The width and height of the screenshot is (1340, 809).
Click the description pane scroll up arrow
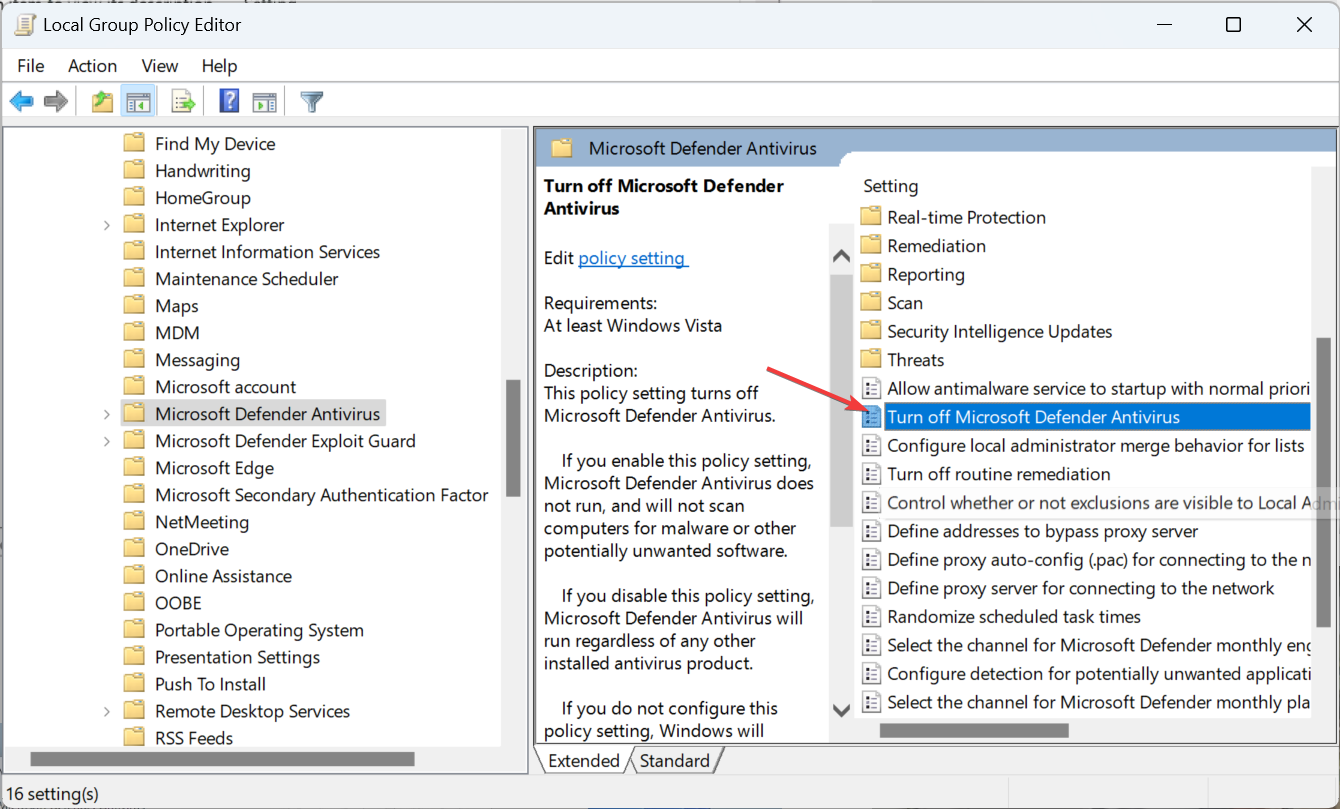coord(841,256)
